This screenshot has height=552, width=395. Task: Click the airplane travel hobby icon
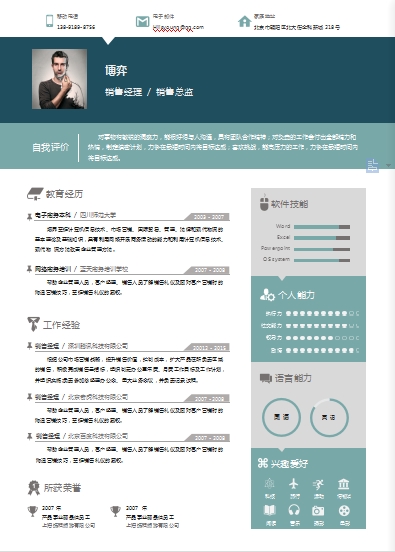tap(294, 484)
